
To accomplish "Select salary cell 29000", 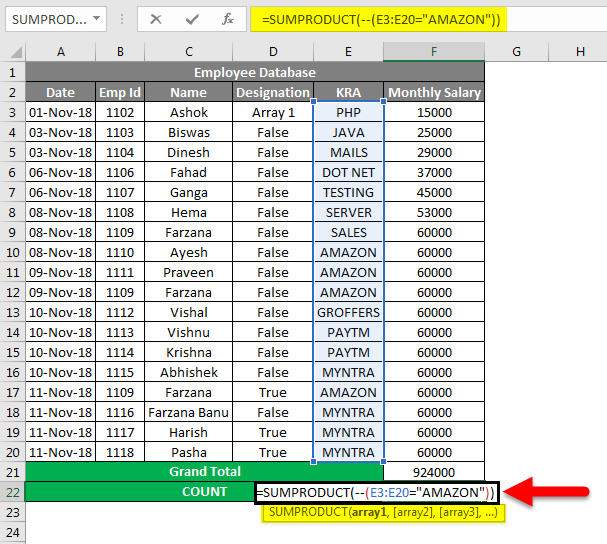I will 434,153.
